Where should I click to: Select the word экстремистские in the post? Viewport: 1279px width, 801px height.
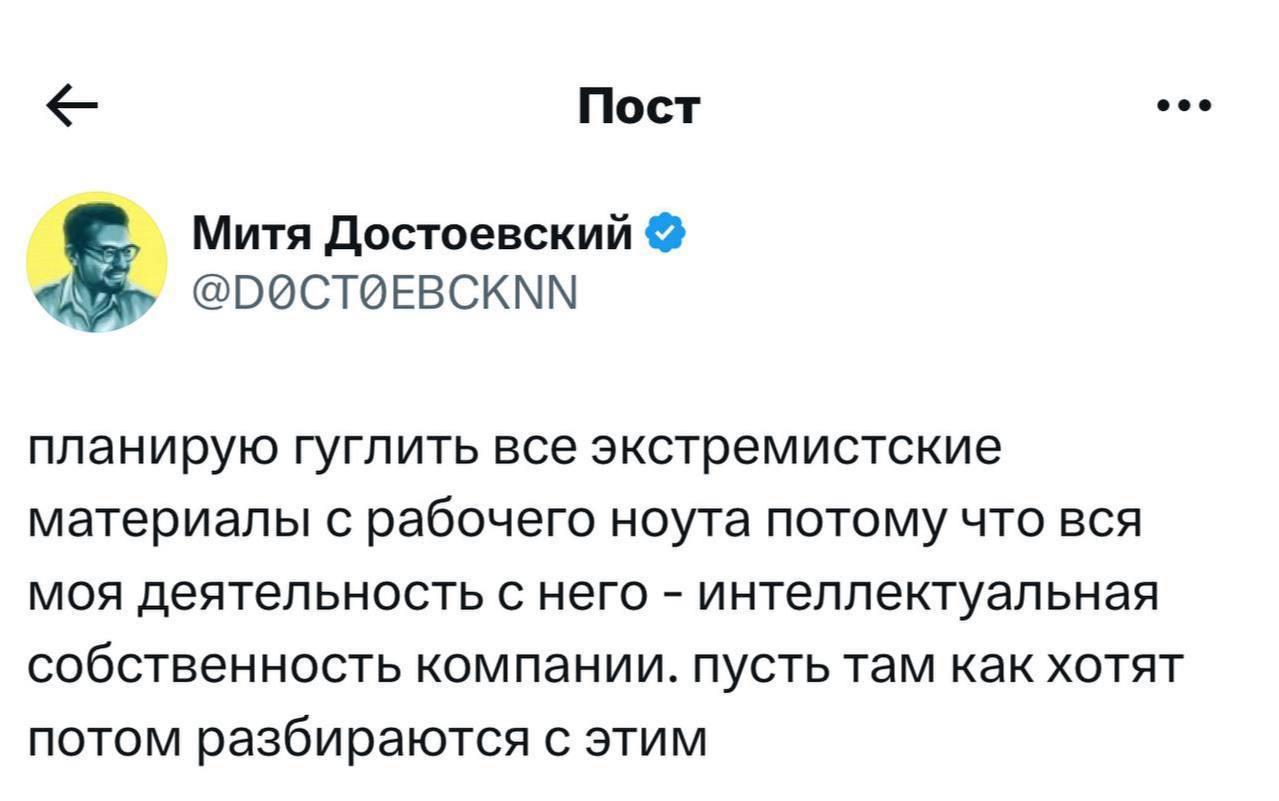click(x=794, y=455)
